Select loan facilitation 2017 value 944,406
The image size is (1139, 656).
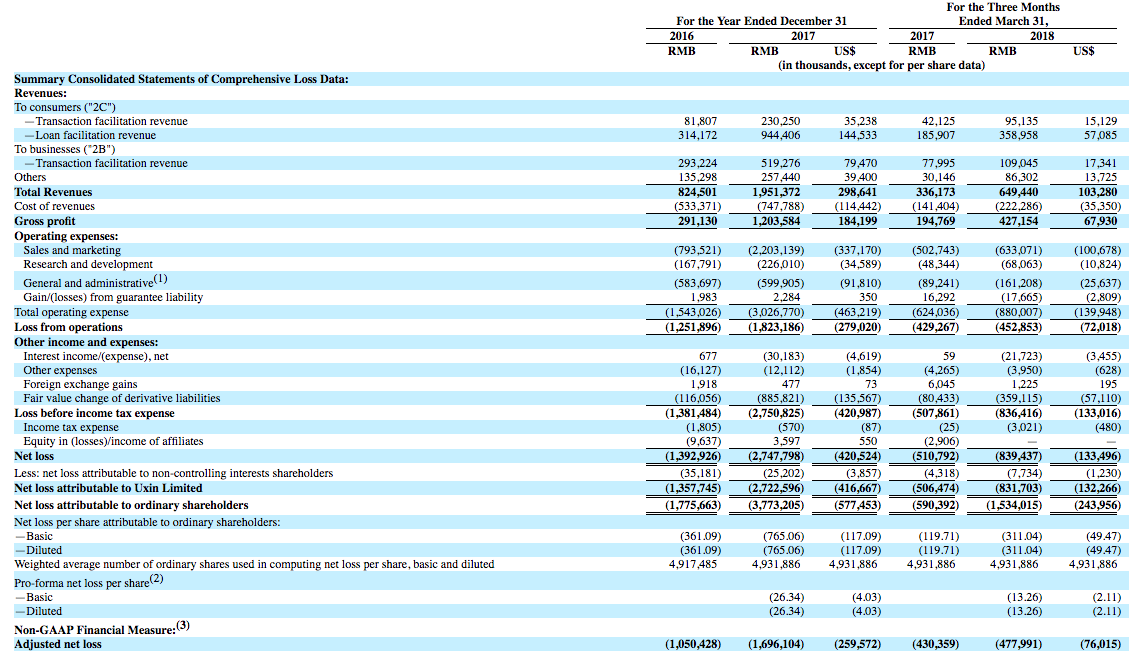(780, 135)
